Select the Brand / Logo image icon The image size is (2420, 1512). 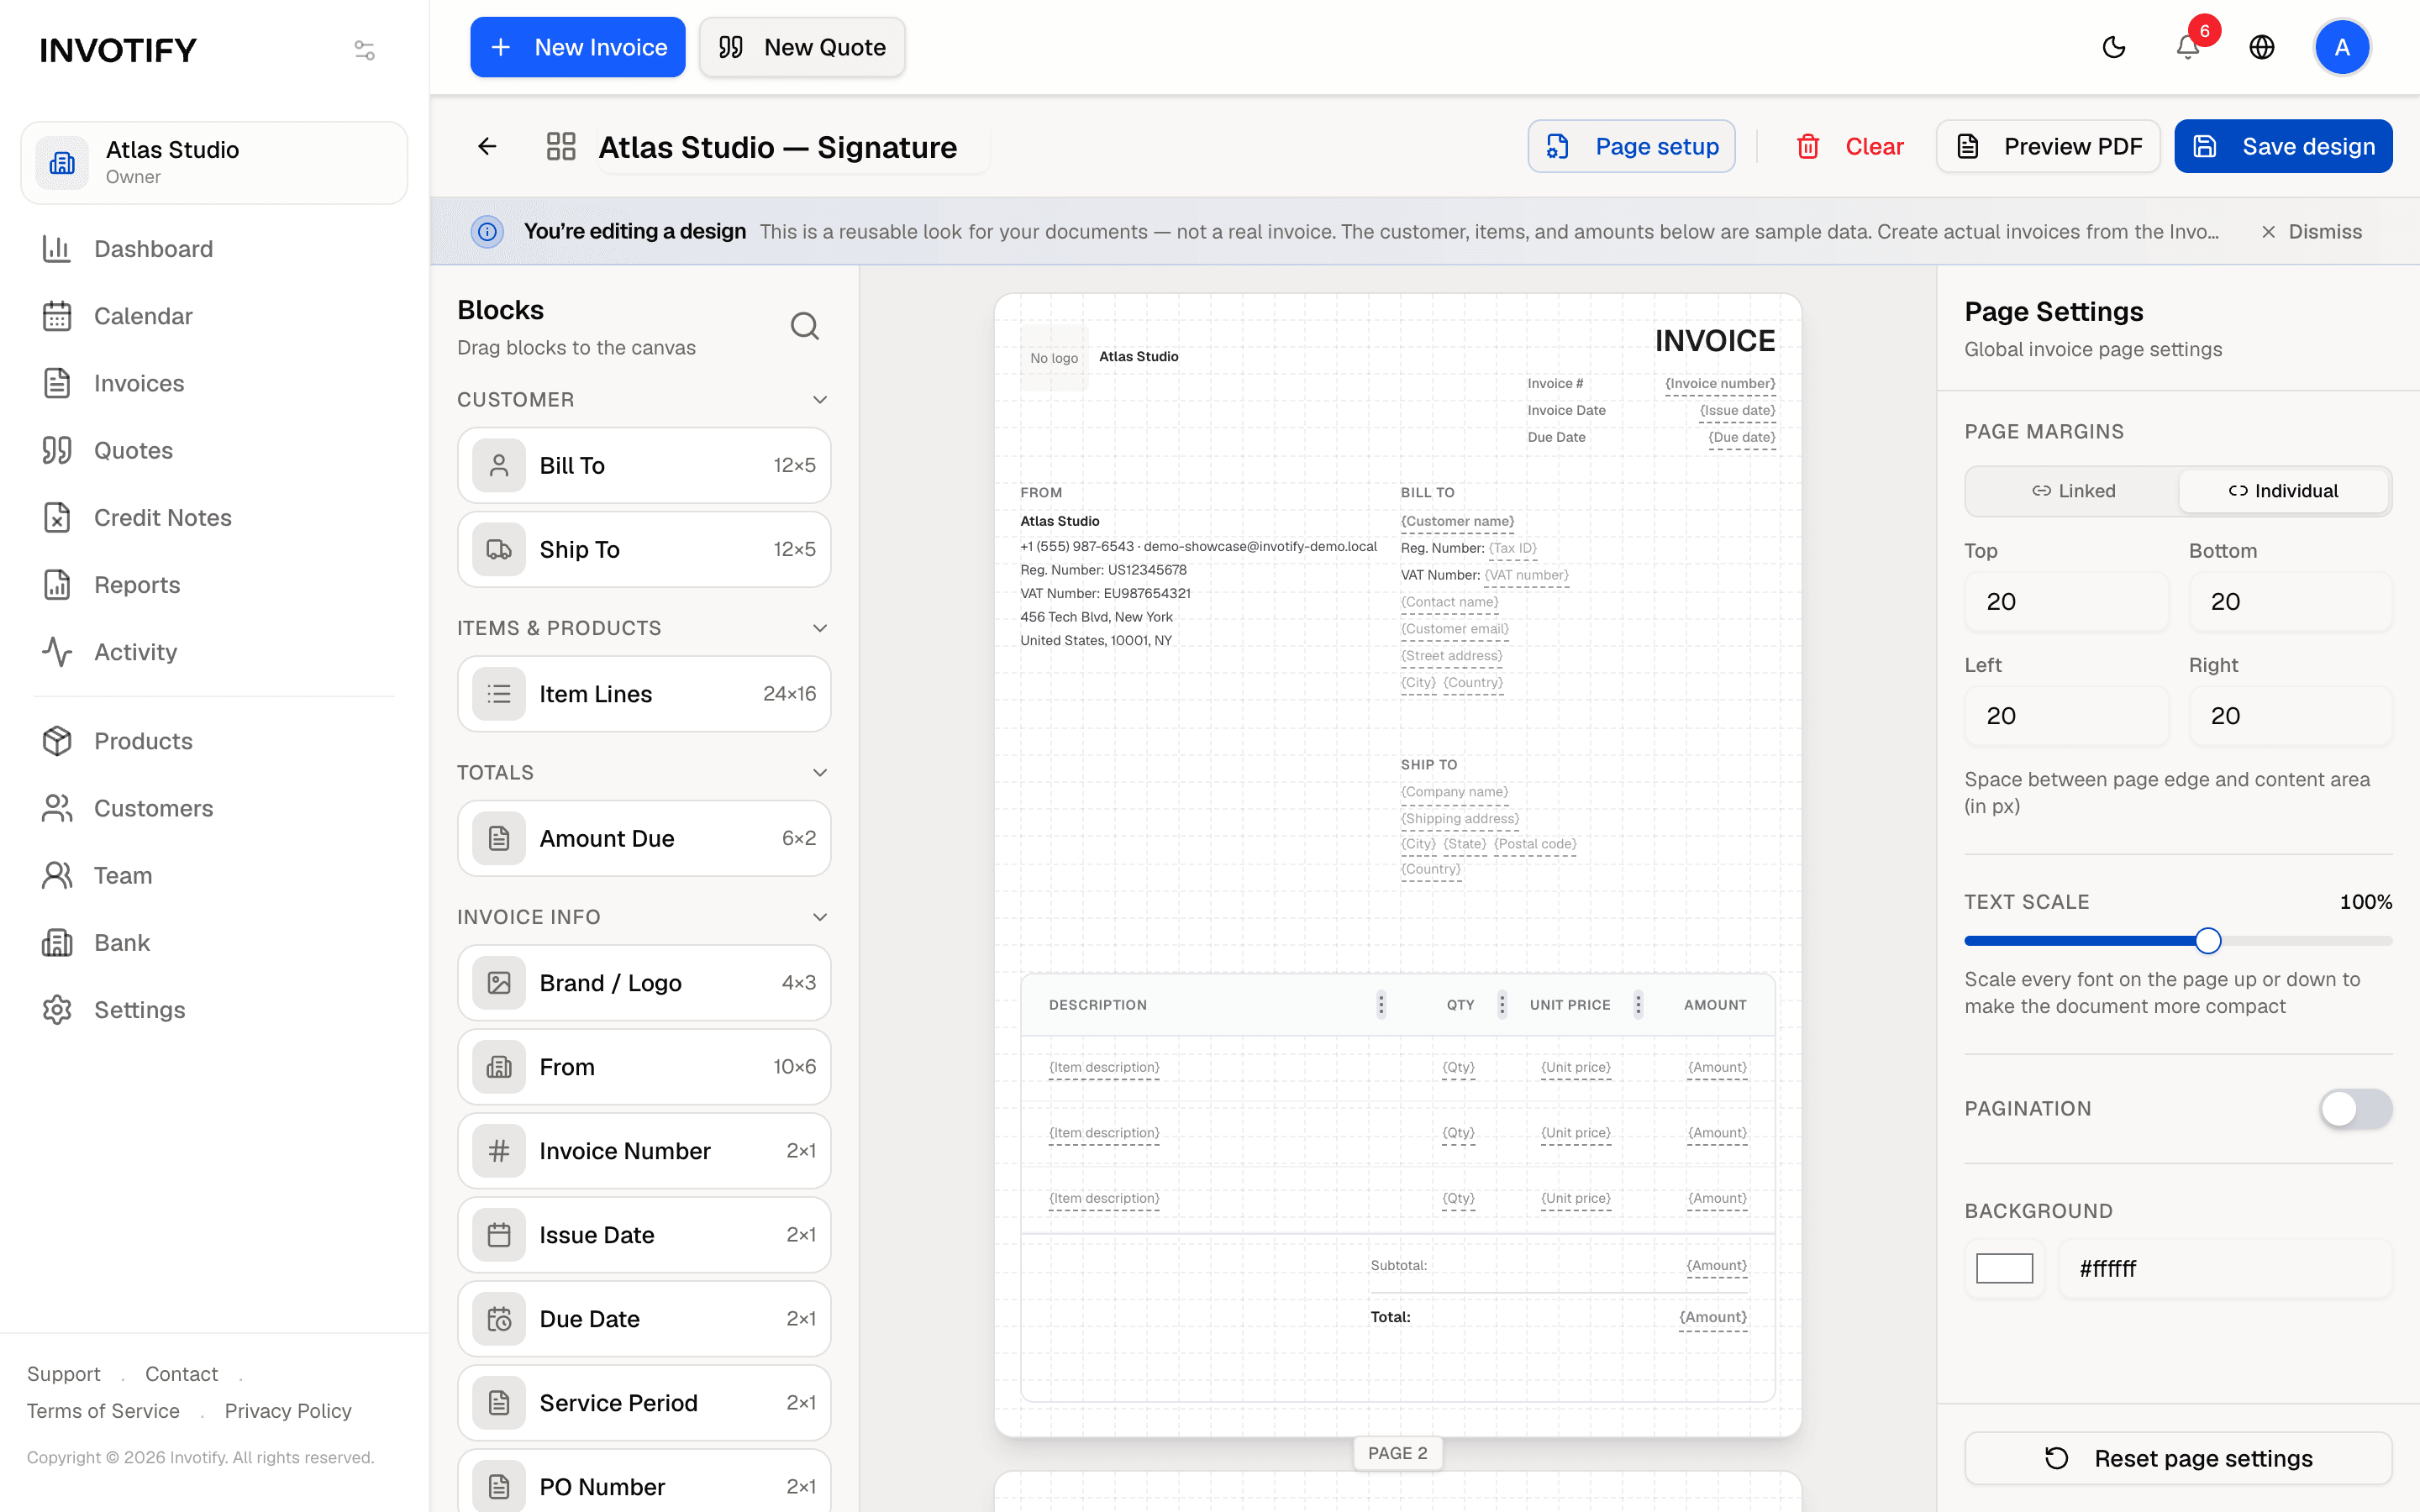click(x=499, y=983)
